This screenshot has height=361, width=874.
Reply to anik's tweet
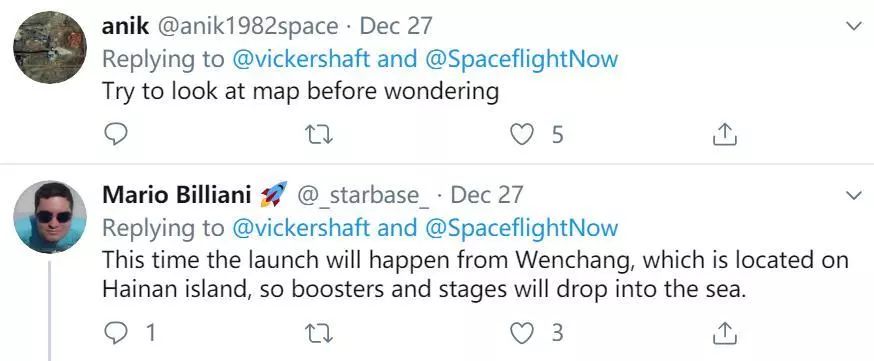[x=116, y=134]
